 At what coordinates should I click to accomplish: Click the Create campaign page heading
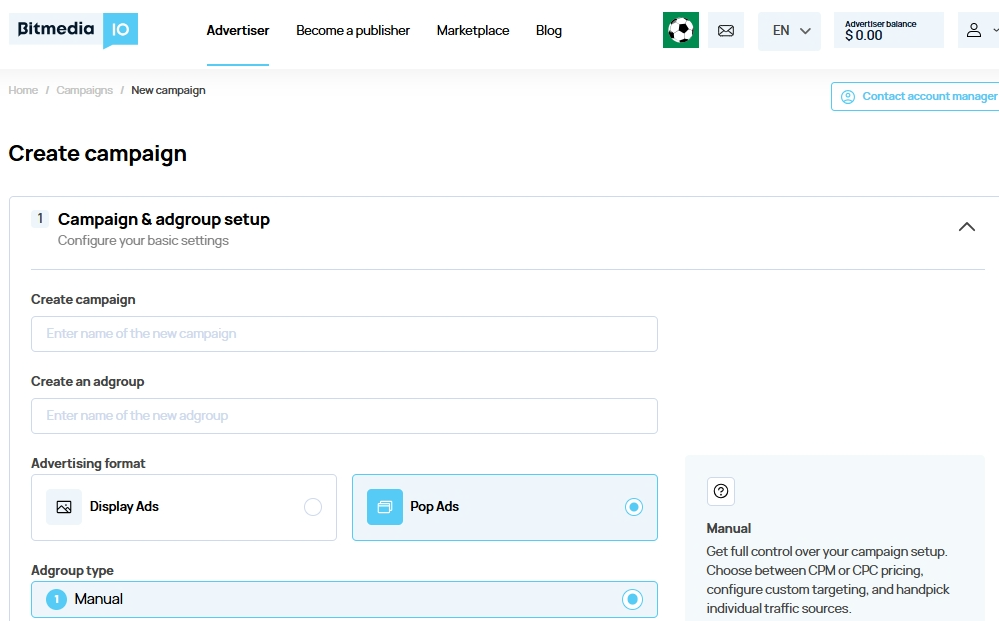click(x=97, y=153)
